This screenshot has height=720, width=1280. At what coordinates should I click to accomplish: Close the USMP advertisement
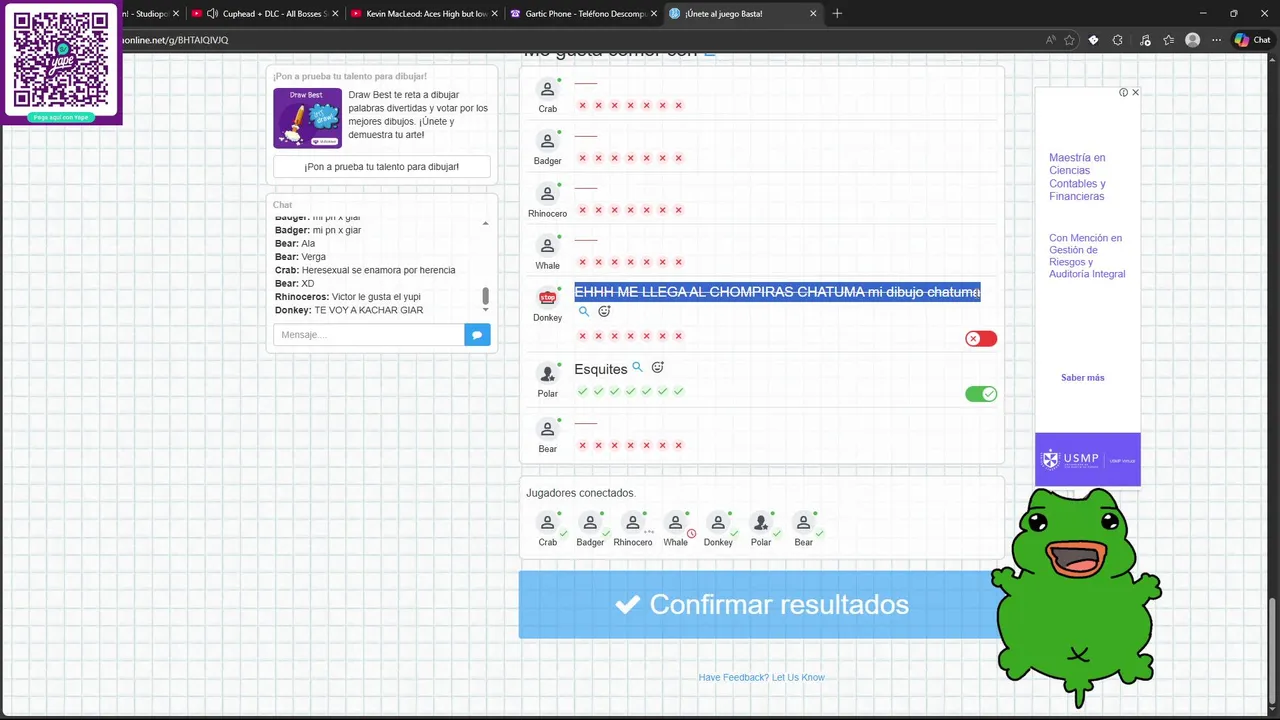(1135, 92)
